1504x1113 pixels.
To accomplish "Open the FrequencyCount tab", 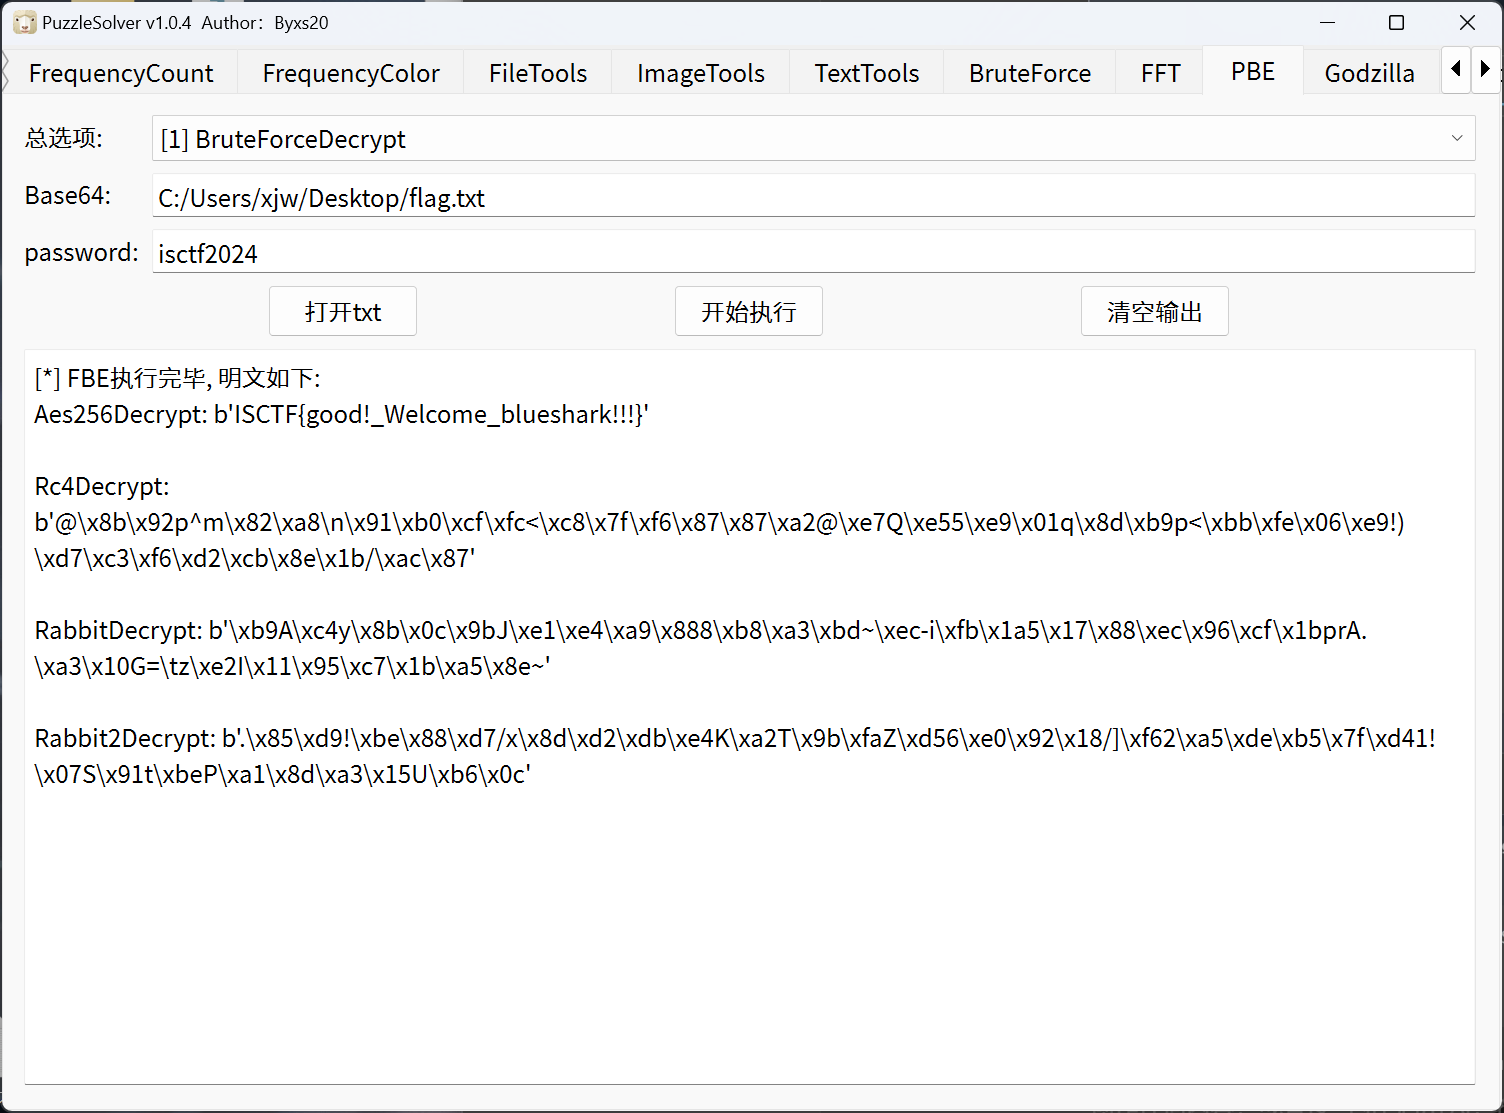I will (121, 73).
